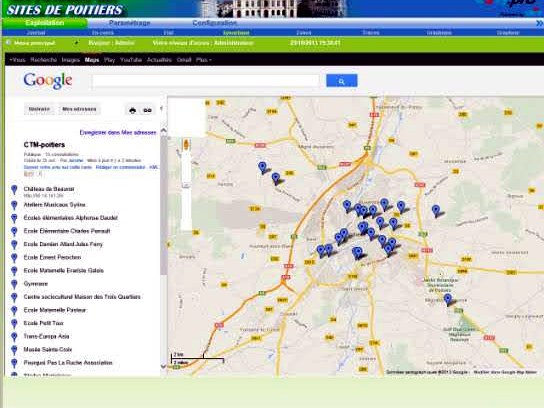Click the isolated map marker on far east side
This screenshot has width=544, height=408.
436,210
